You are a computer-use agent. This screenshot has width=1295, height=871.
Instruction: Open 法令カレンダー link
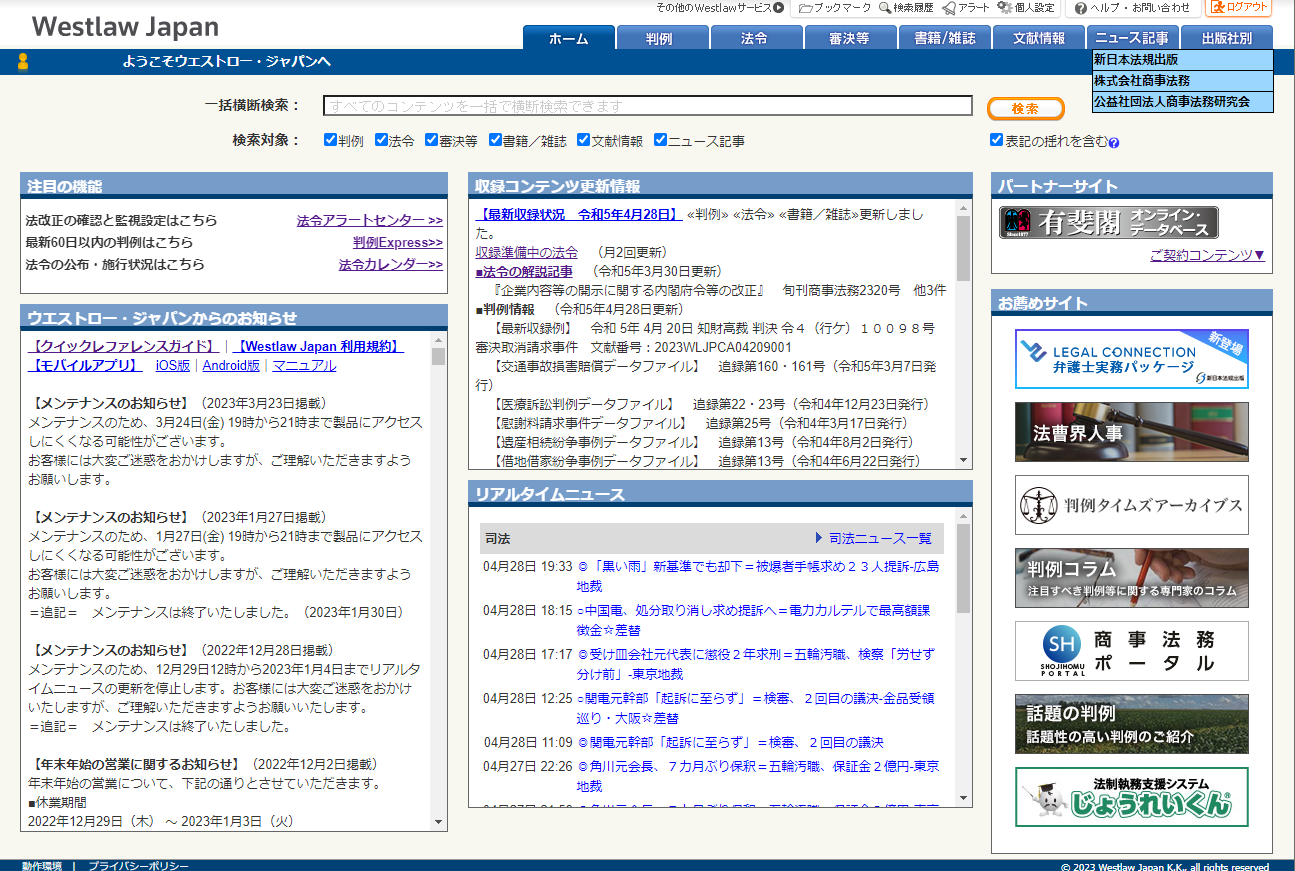391,265
